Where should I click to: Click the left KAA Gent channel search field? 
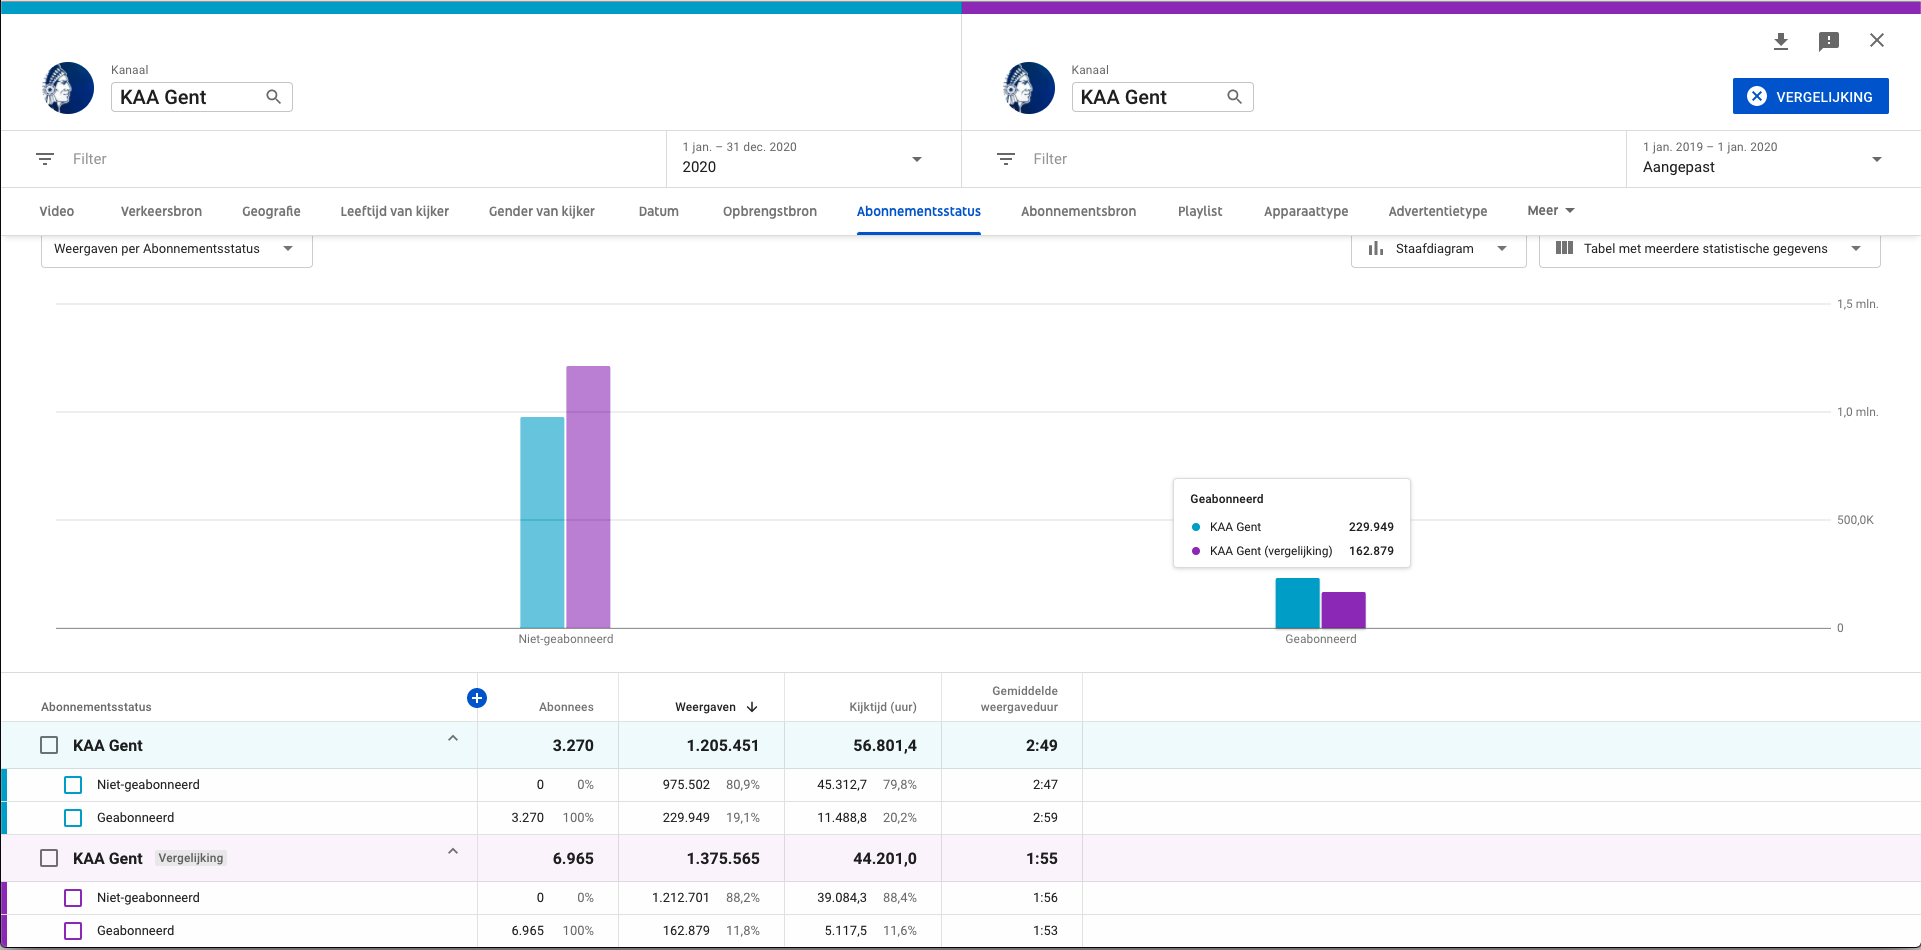pos(201,97)
